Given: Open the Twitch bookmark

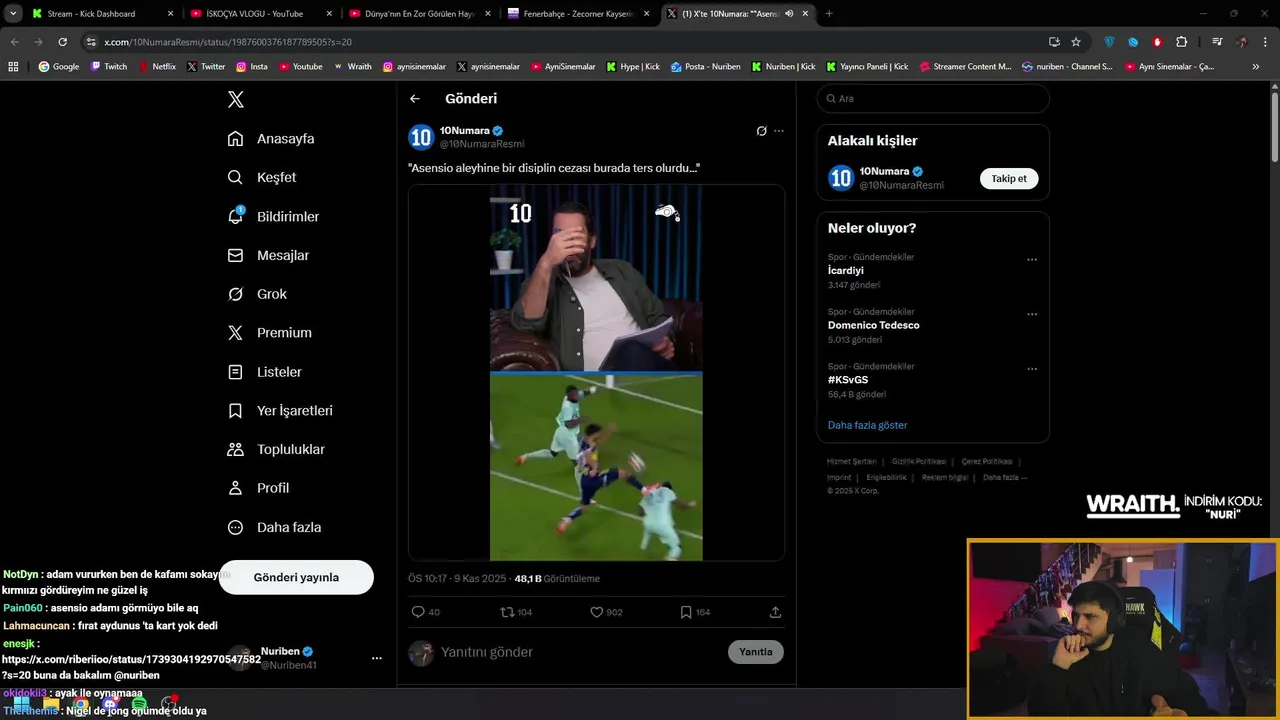Looking at the screenshot, I should click(x=109, y=67).
